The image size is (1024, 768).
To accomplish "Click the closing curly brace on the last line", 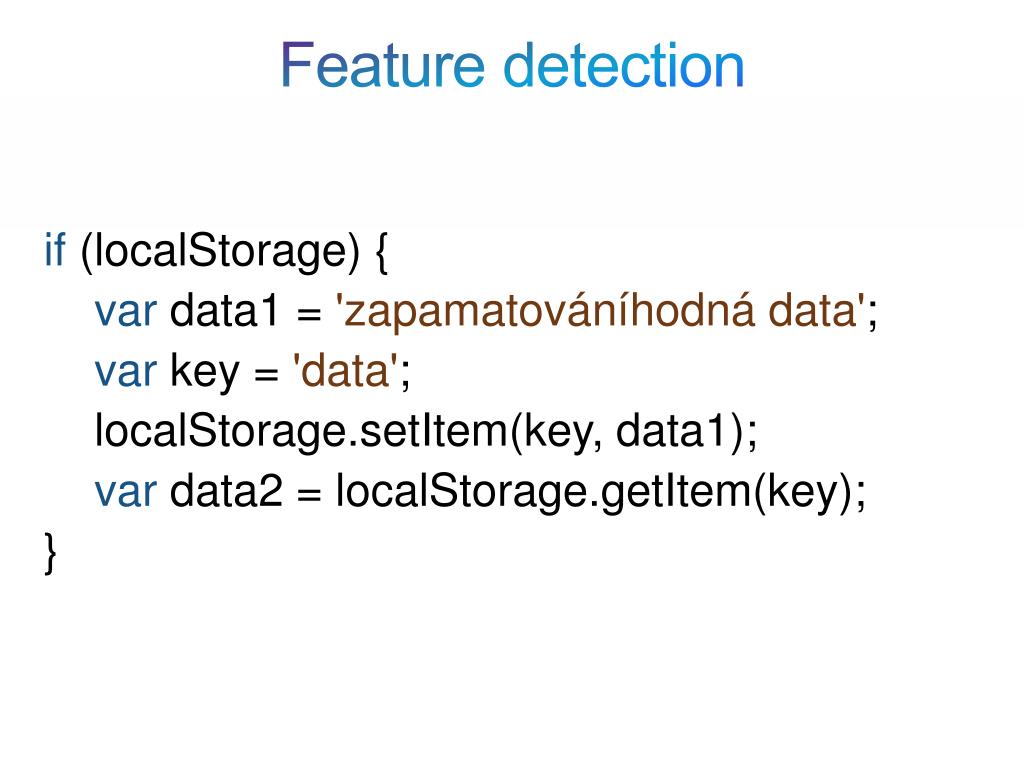I will 50,553.
